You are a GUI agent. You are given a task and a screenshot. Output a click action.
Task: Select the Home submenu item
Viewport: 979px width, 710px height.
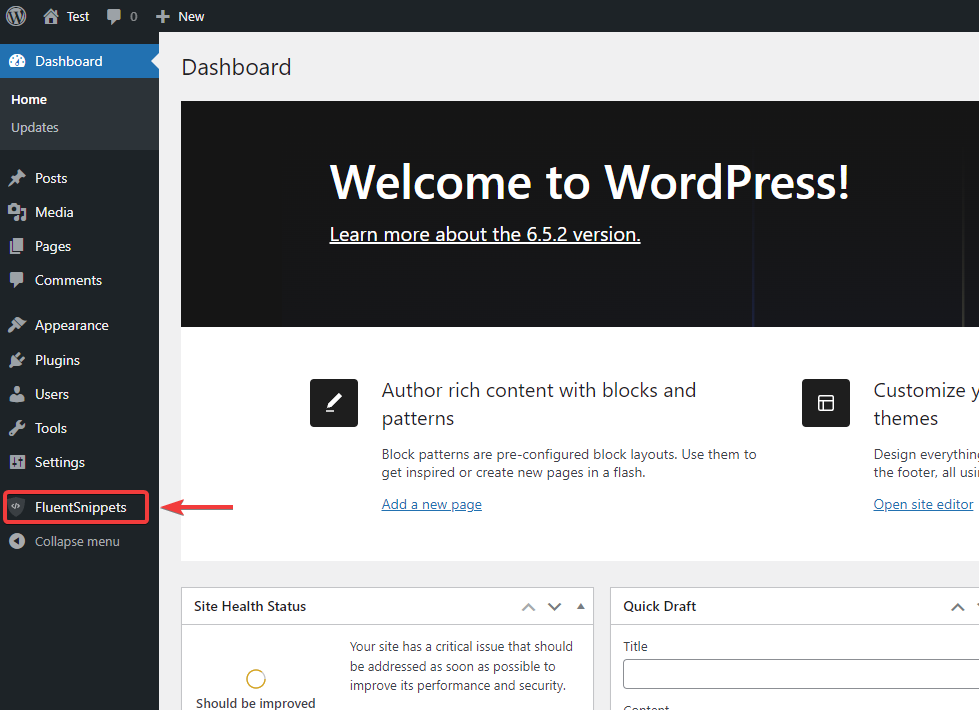pyautogui.click(x=29, y=99)
